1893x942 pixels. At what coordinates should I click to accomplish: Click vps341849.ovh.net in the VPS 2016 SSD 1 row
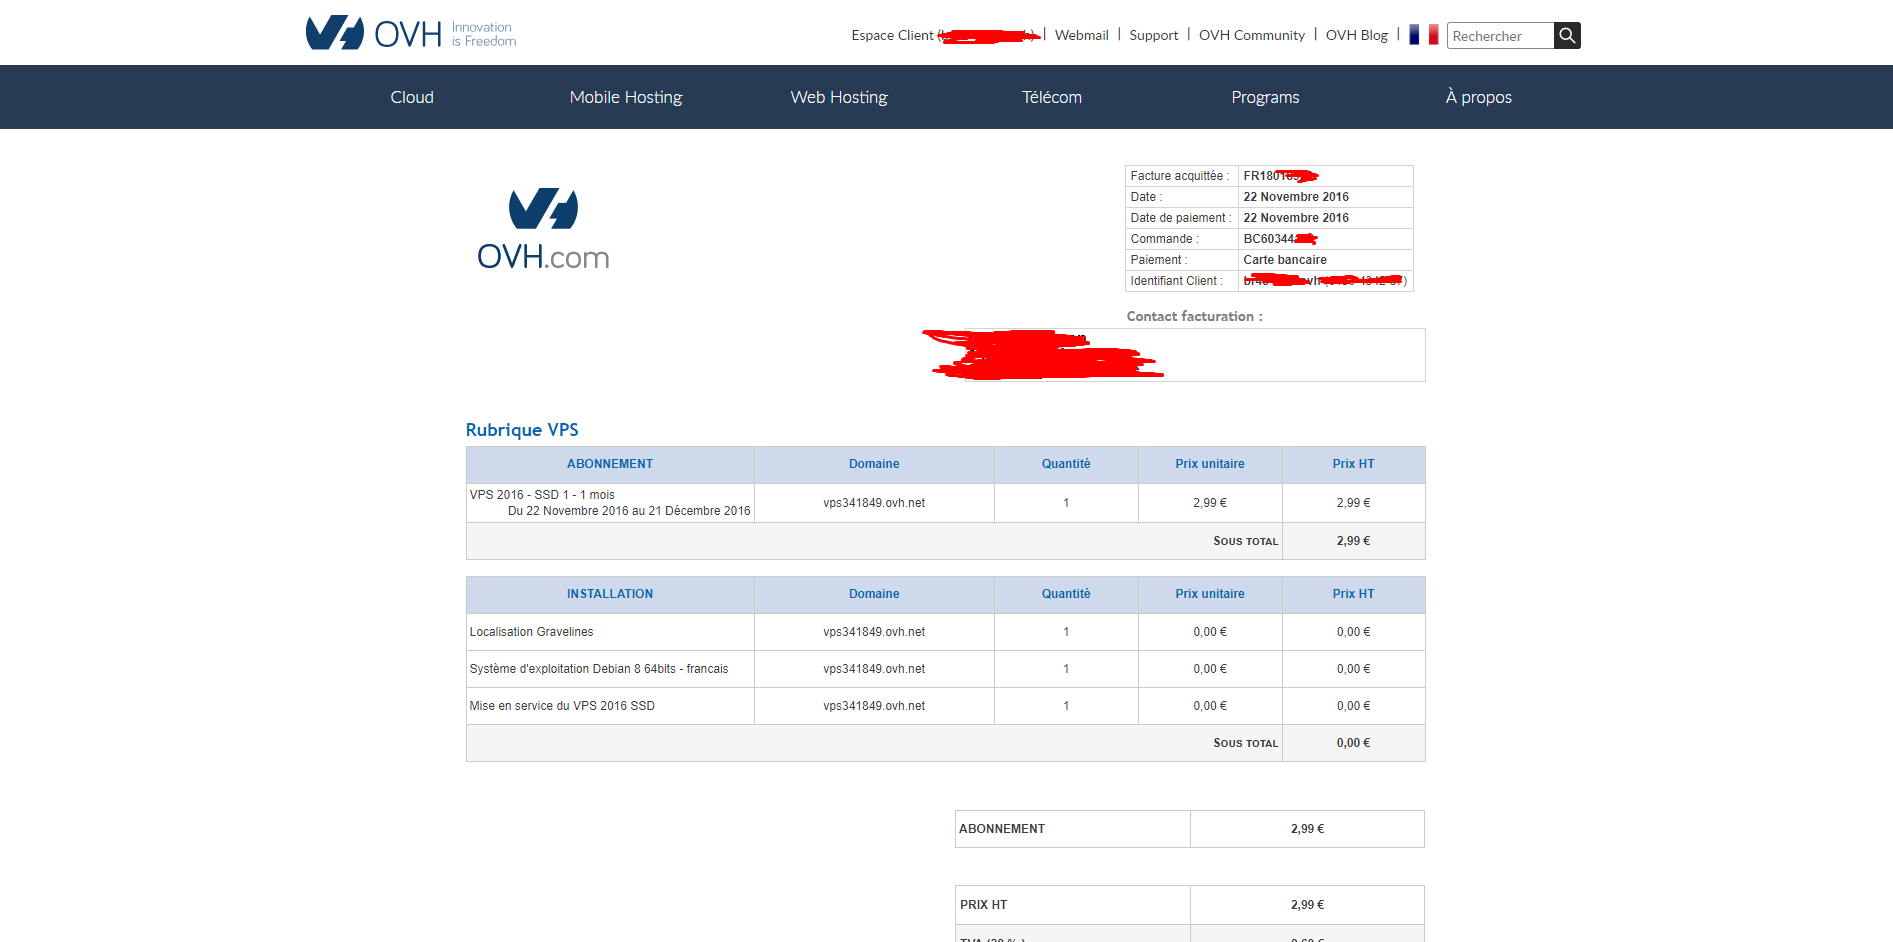(x=874, y=503)
